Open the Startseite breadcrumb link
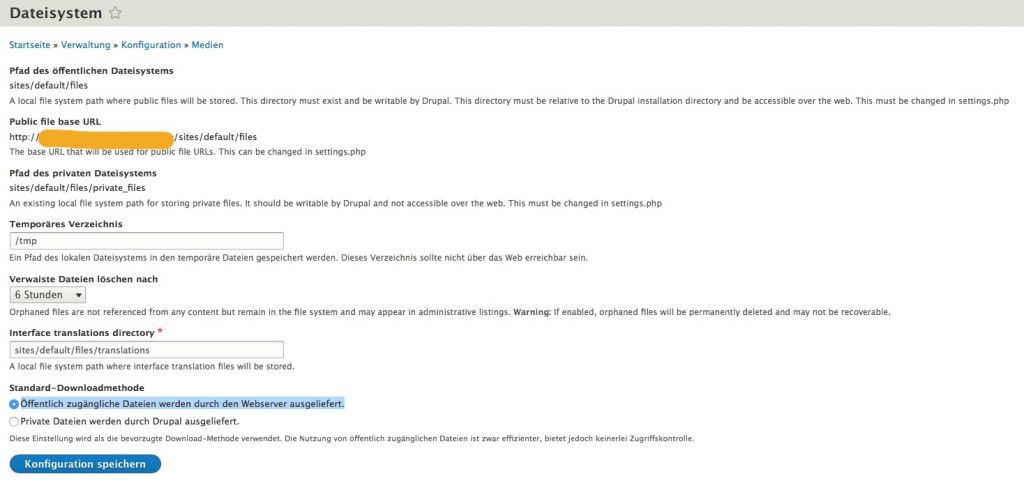 point(31,45)
